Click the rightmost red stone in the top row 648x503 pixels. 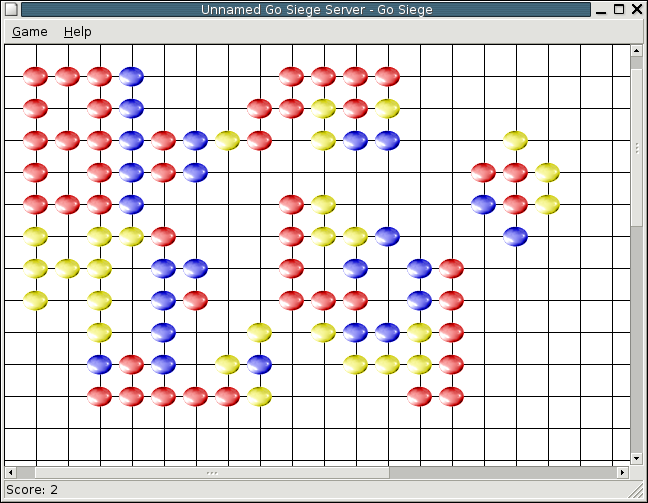click(387, 76)
